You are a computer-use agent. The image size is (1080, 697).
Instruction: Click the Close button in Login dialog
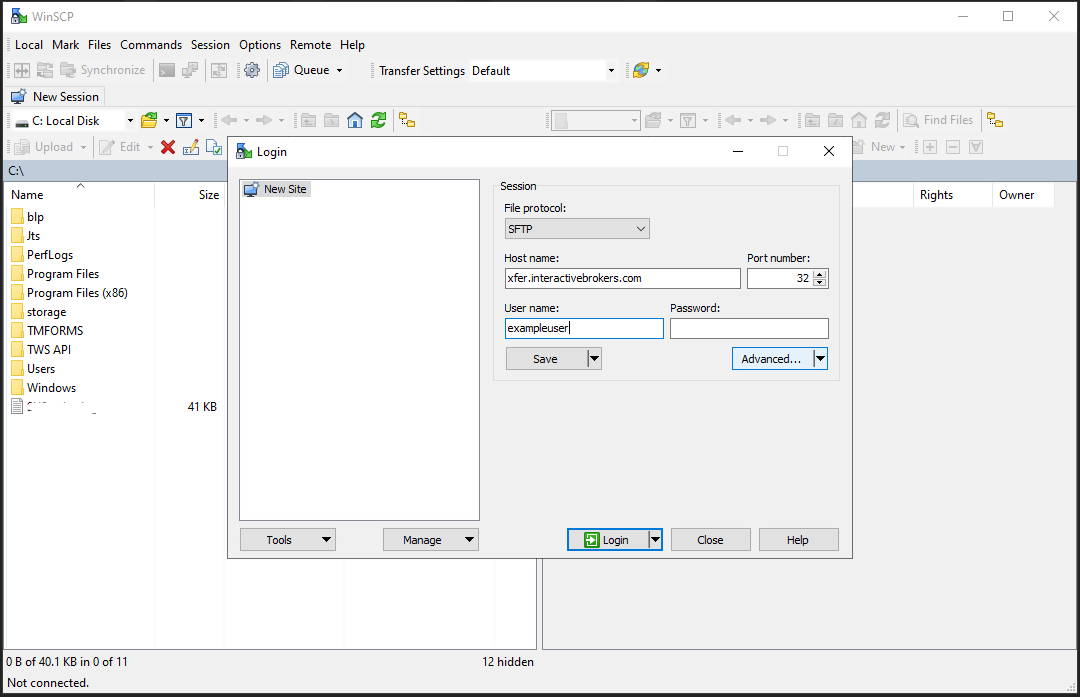710,540
